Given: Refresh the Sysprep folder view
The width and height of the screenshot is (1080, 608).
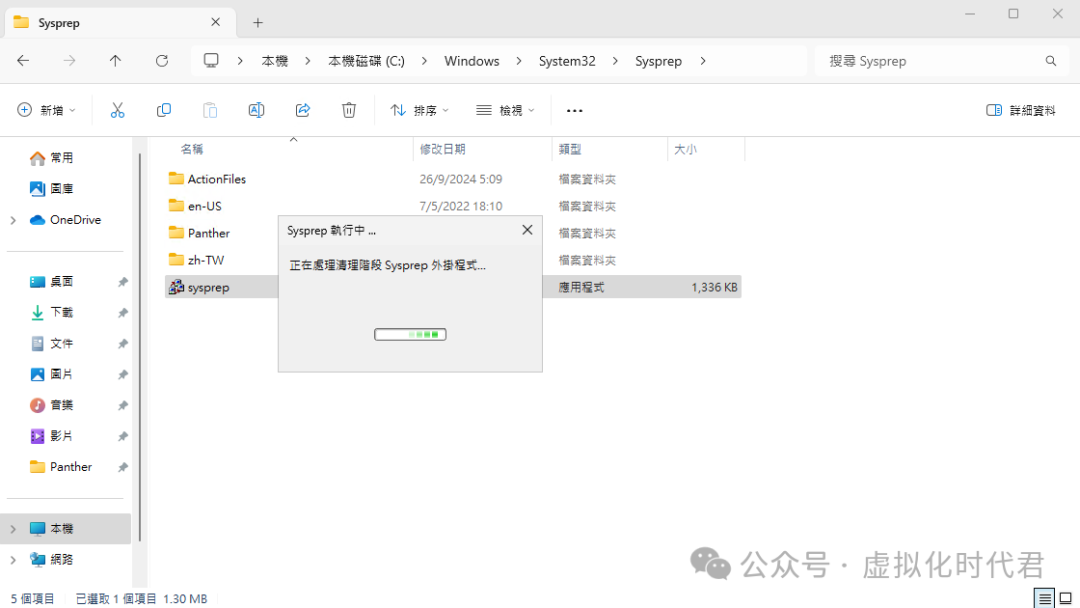Looking at the screenshot, I should tap(162, 61).
